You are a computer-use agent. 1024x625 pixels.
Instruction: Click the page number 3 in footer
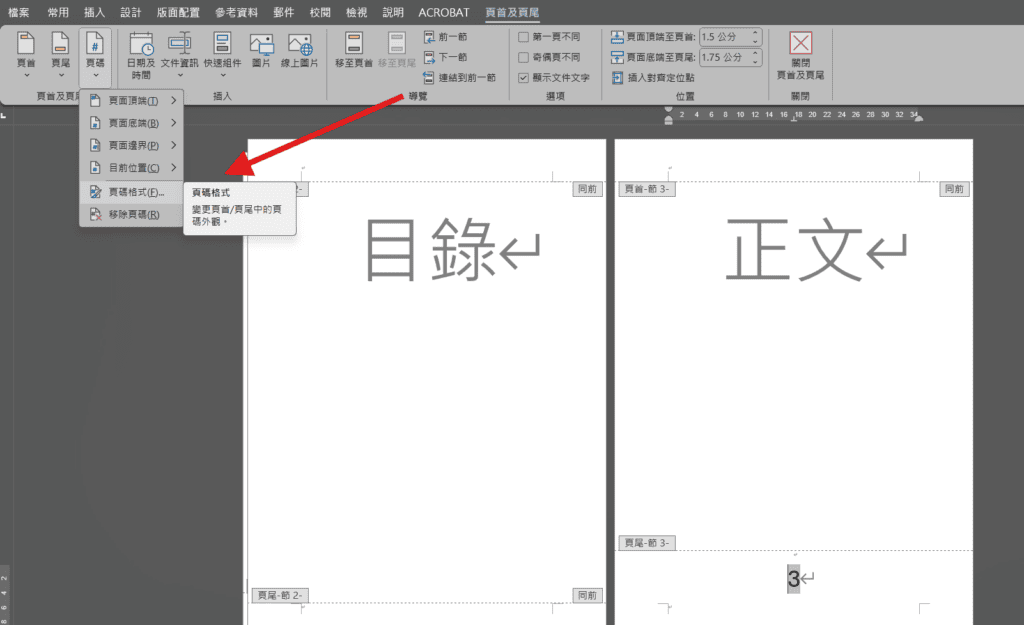793,579
